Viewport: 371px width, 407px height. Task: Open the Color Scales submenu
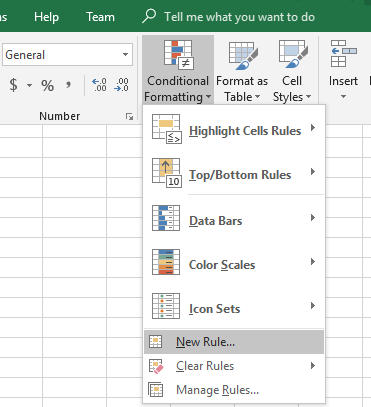pos(234,263)
